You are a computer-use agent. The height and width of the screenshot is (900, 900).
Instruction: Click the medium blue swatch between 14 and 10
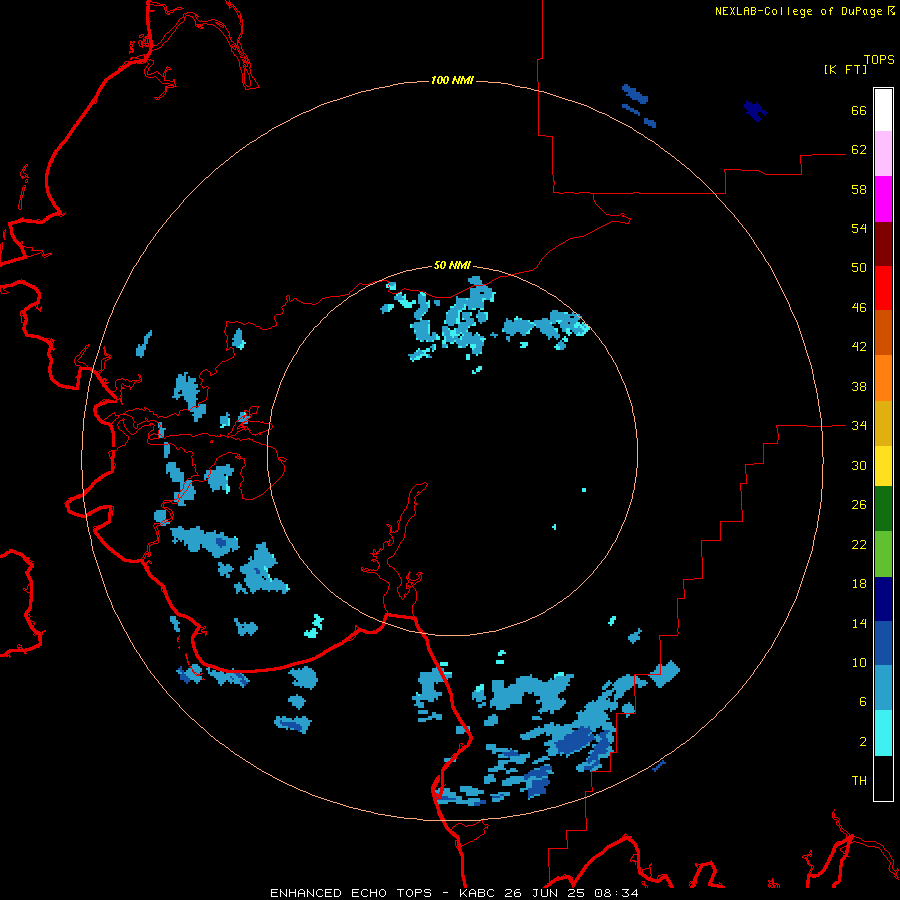pos(883,643)
